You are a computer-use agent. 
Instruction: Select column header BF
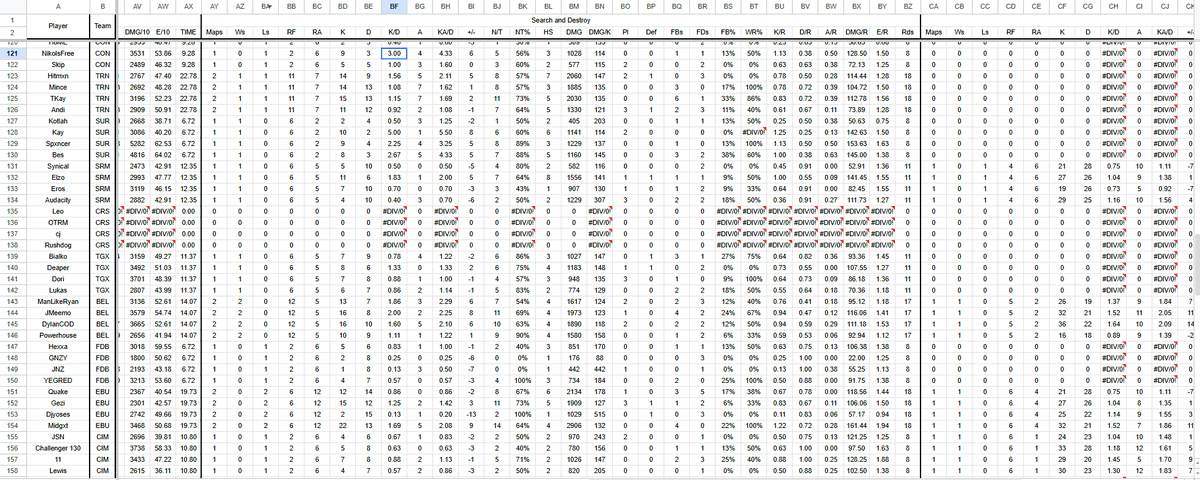point(394,5)
